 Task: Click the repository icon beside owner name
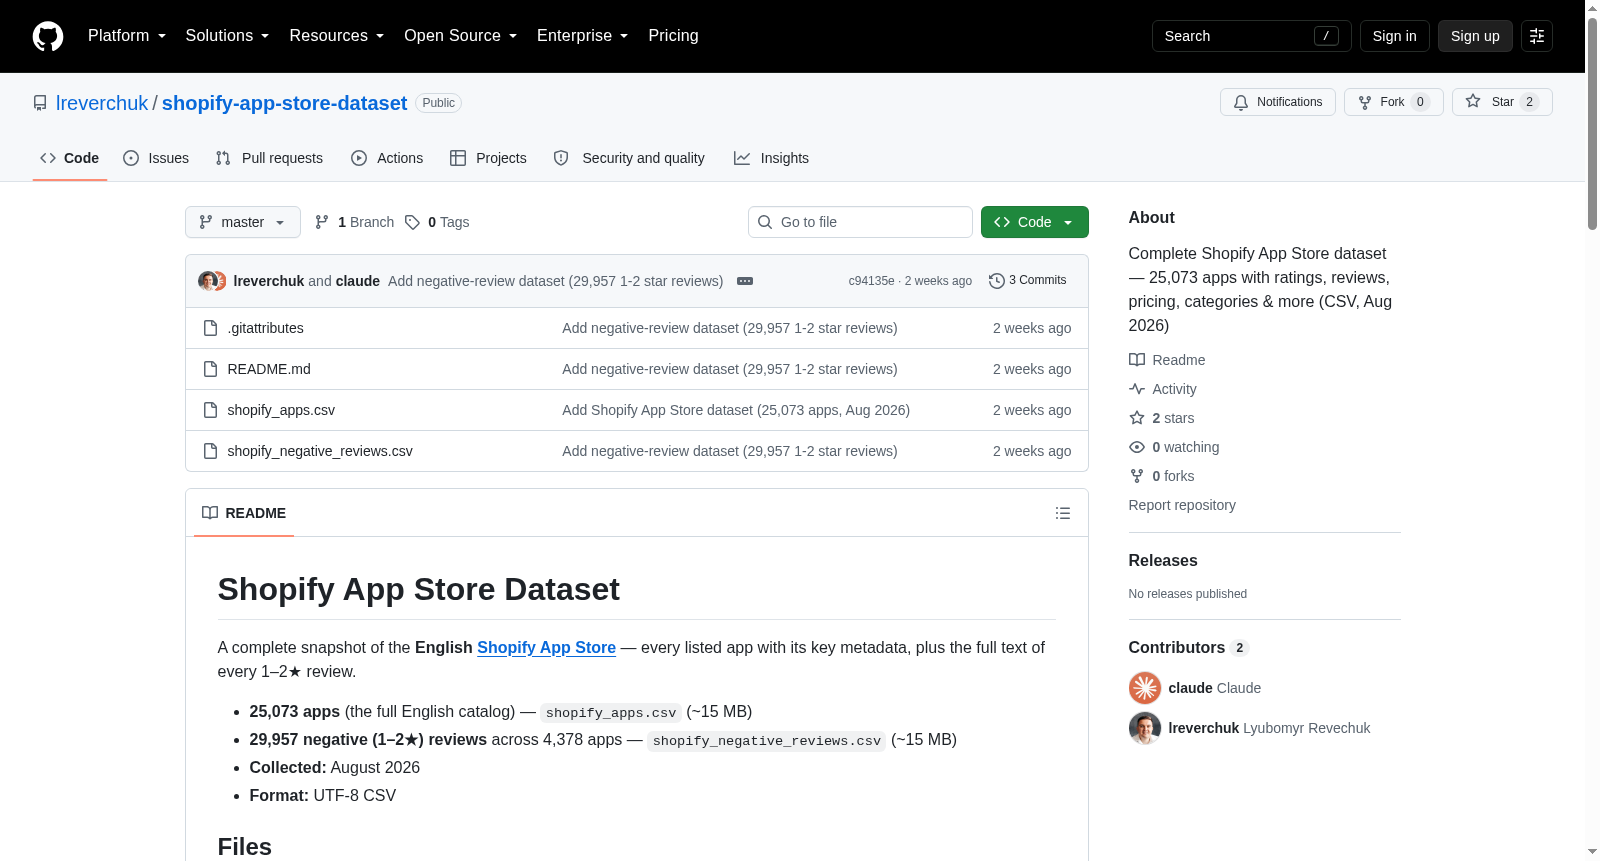coord(40,103)
